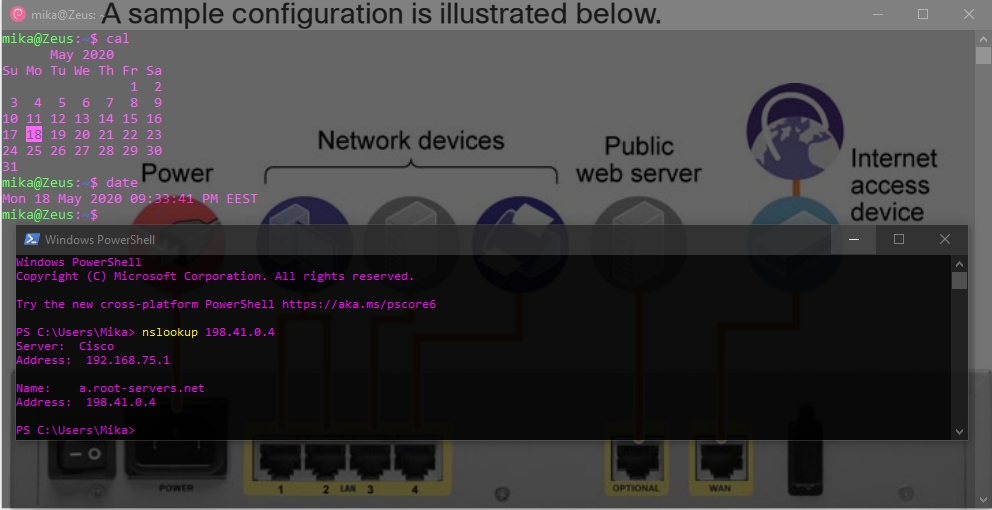Click the PowerShell scrollbar up arrow
Screen dimensions: 992x510
click(x=959, y=264)
